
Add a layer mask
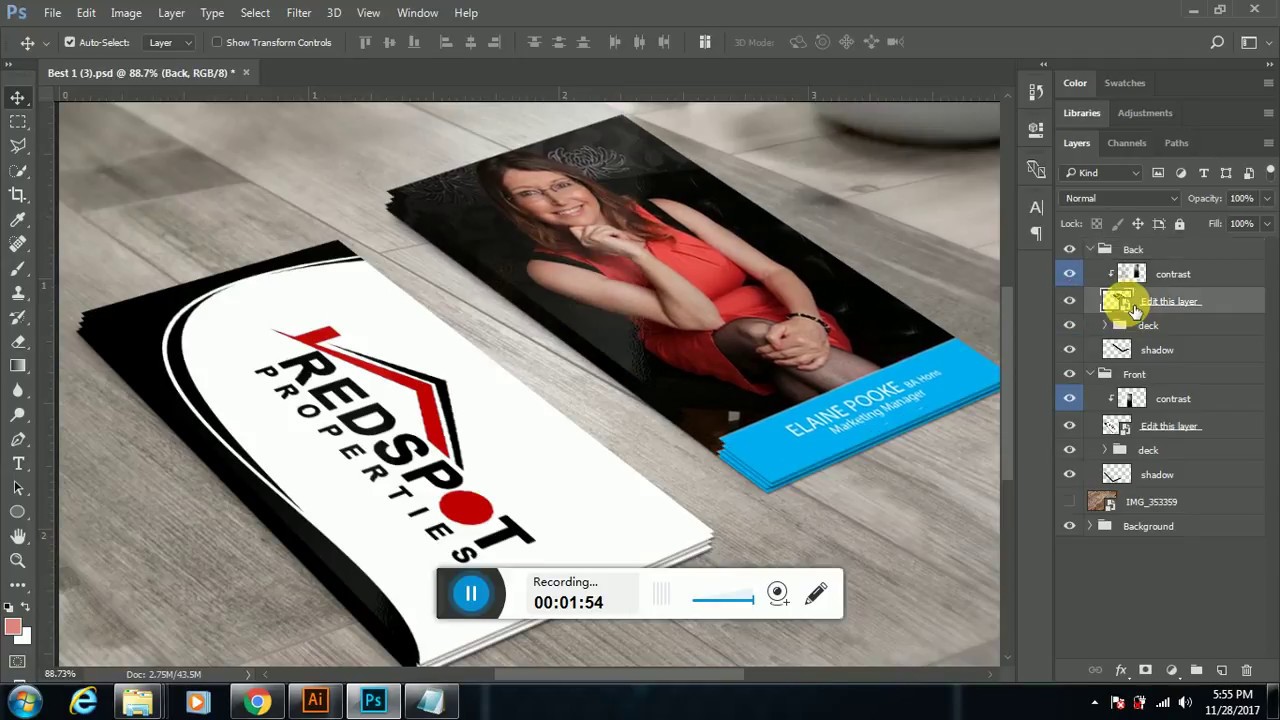(1146, 670)
